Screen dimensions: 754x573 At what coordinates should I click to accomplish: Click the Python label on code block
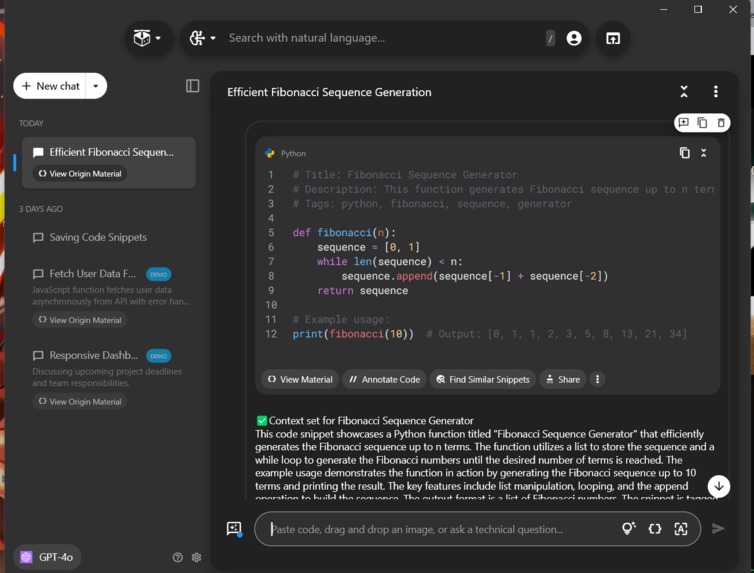[x=293, y=153]
